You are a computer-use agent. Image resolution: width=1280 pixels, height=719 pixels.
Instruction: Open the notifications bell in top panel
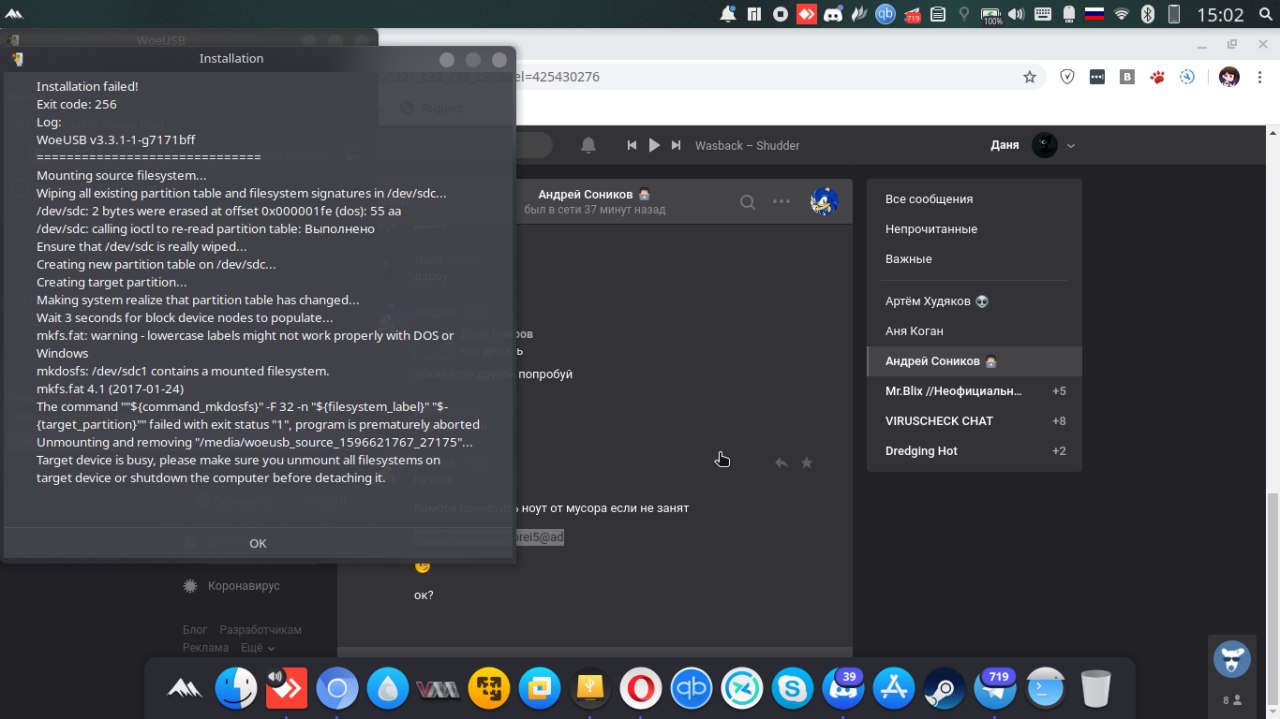[x=727, y=14]
